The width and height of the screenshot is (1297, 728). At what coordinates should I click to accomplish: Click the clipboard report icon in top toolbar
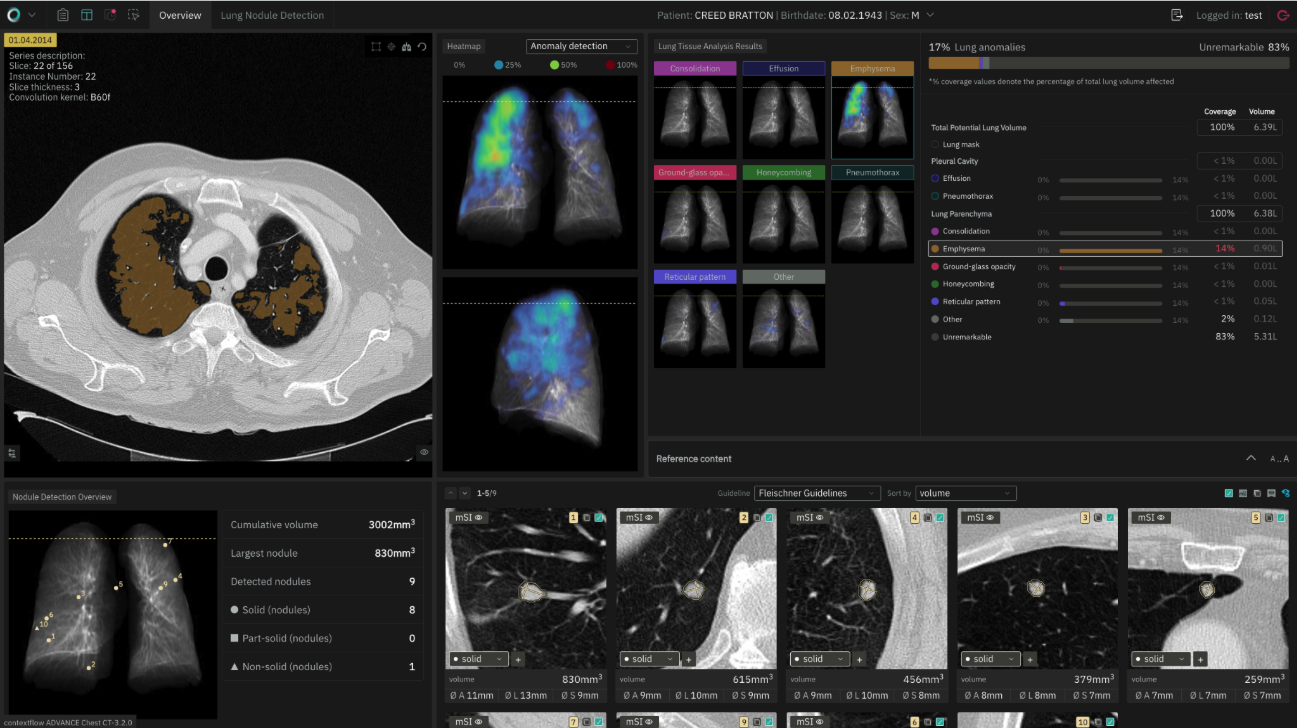coord(63,15)
